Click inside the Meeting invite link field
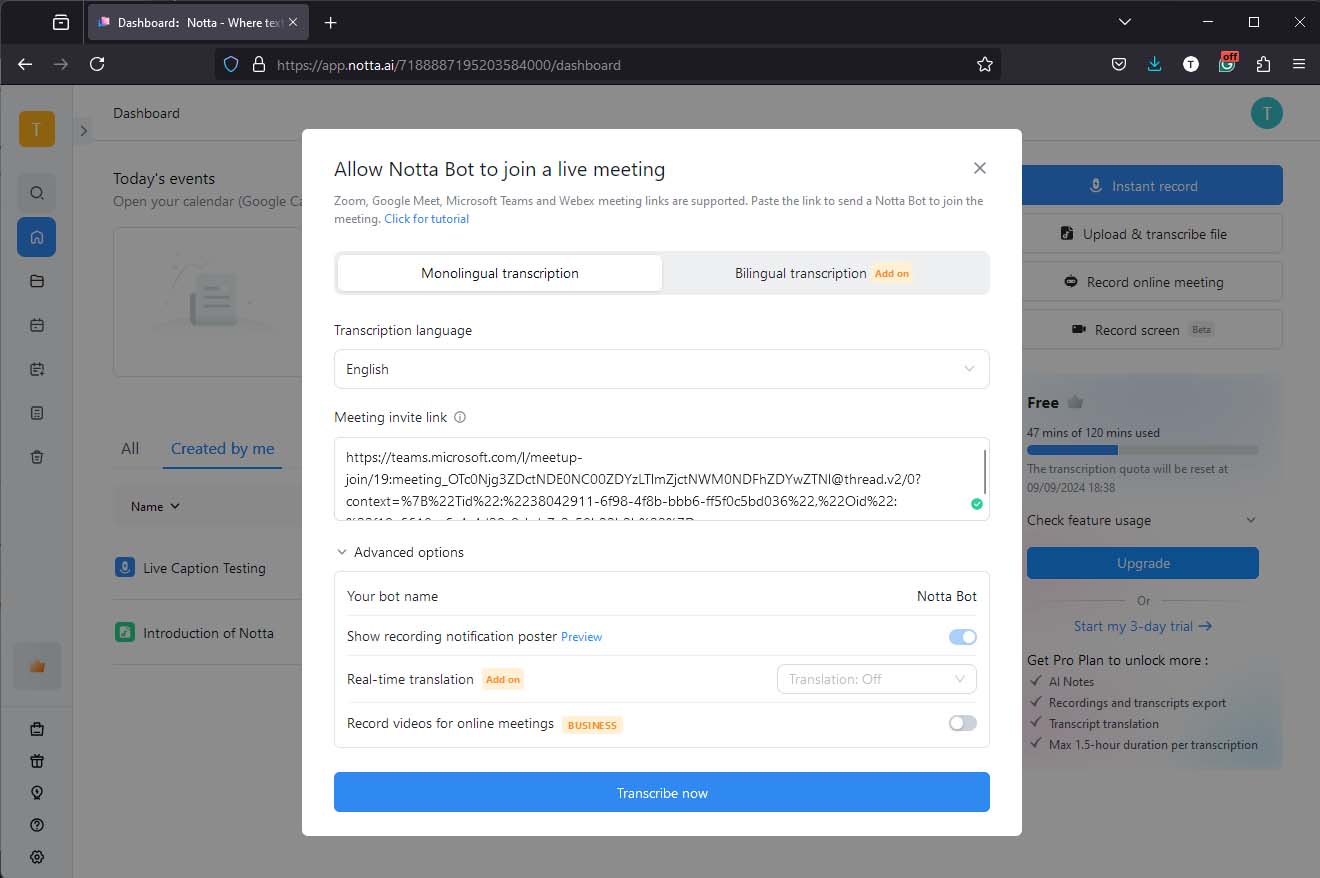This screenshot has height=878, width=1320. [660, 479]
